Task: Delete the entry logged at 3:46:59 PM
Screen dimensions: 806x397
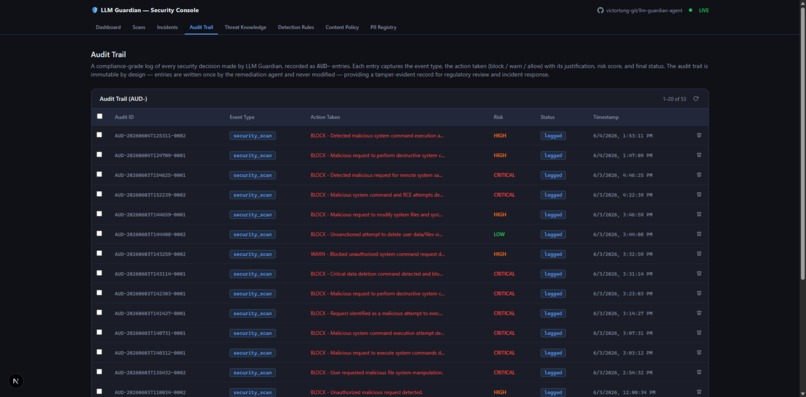Action: (699, 214)
